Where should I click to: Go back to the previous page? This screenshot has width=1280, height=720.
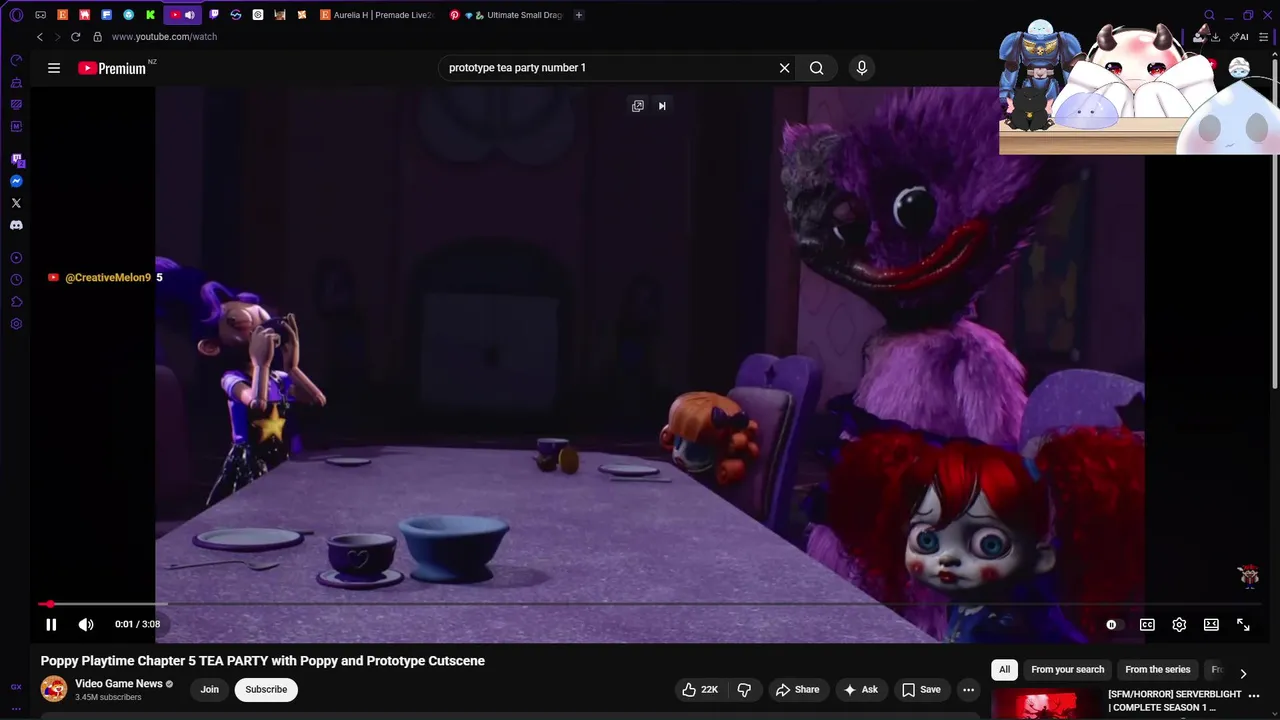tap(40, 37)
